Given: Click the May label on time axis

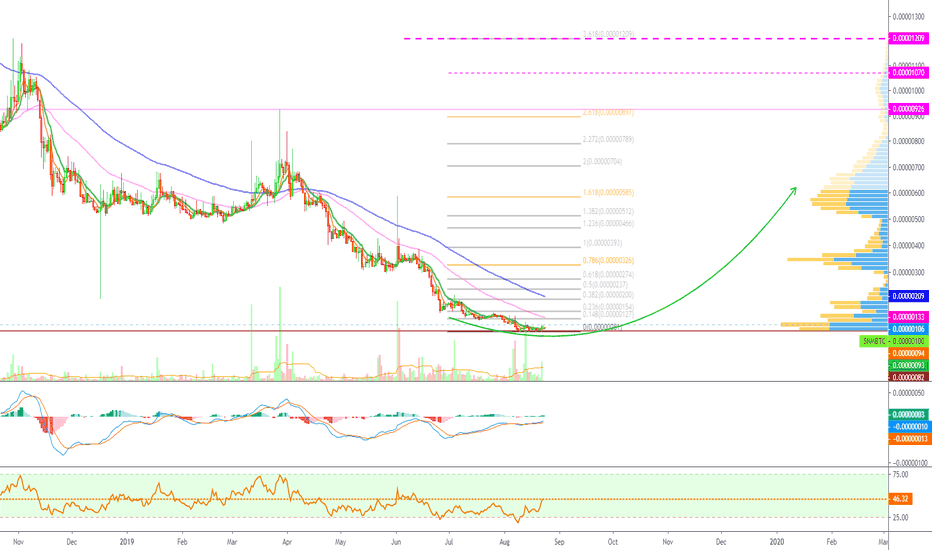Looking at the screenshot, I should point(341,542).
